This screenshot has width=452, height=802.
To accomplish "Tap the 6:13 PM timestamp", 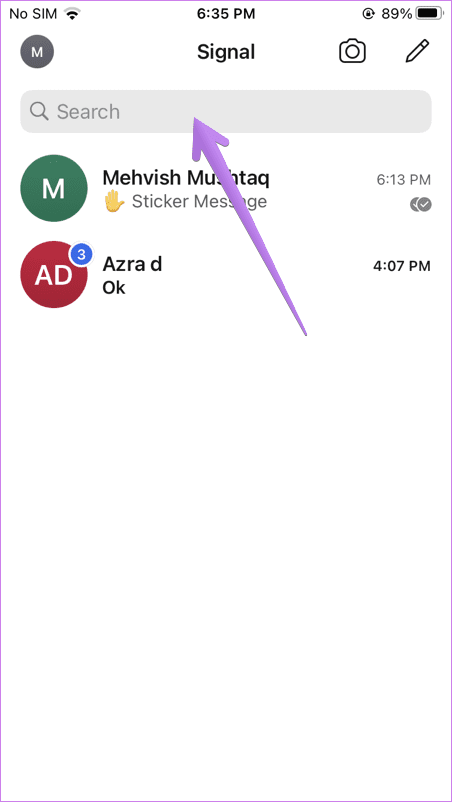I will click(404, 180).
